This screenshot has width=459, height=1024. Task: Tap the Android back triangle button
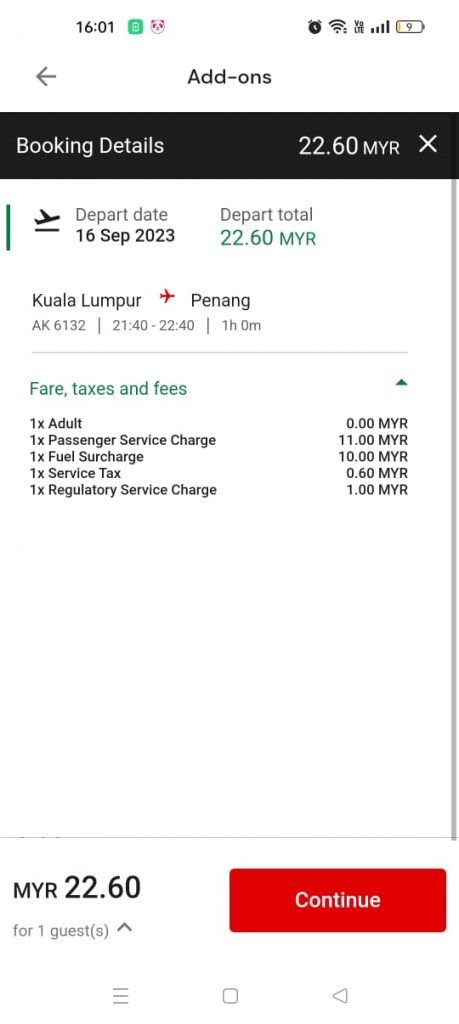pos(340,996)
